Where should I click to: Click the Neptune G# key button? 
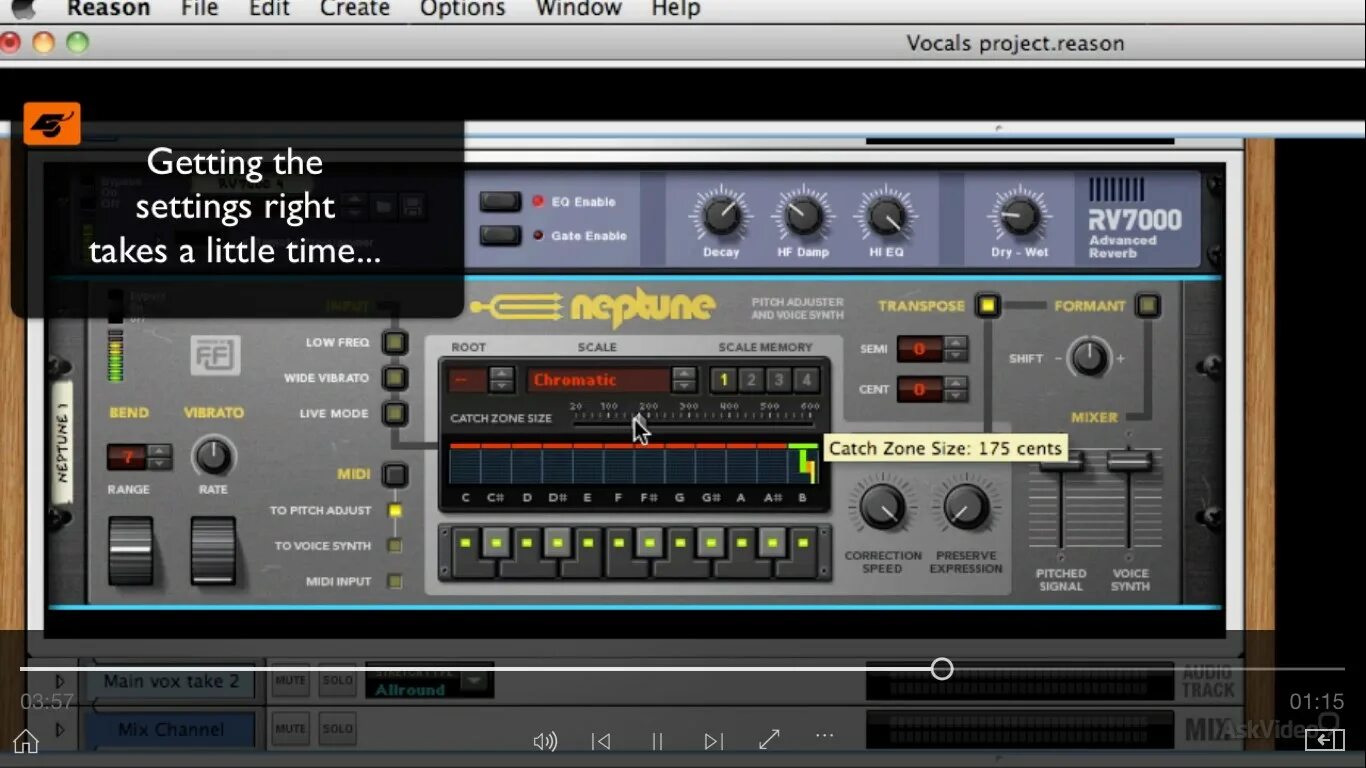point(710,544)
